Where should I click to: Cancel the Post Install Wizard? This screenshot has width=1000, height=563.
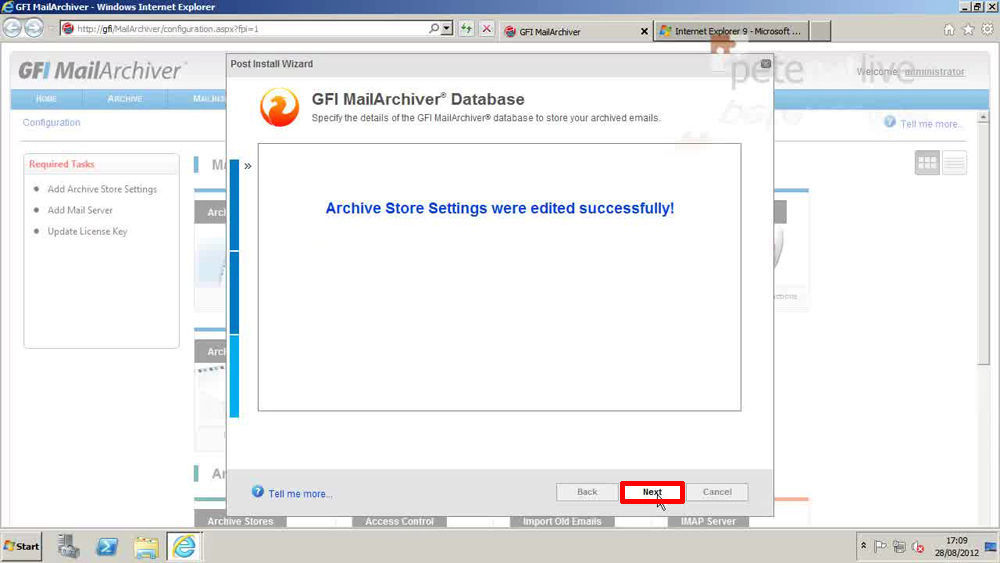point(717,492)
